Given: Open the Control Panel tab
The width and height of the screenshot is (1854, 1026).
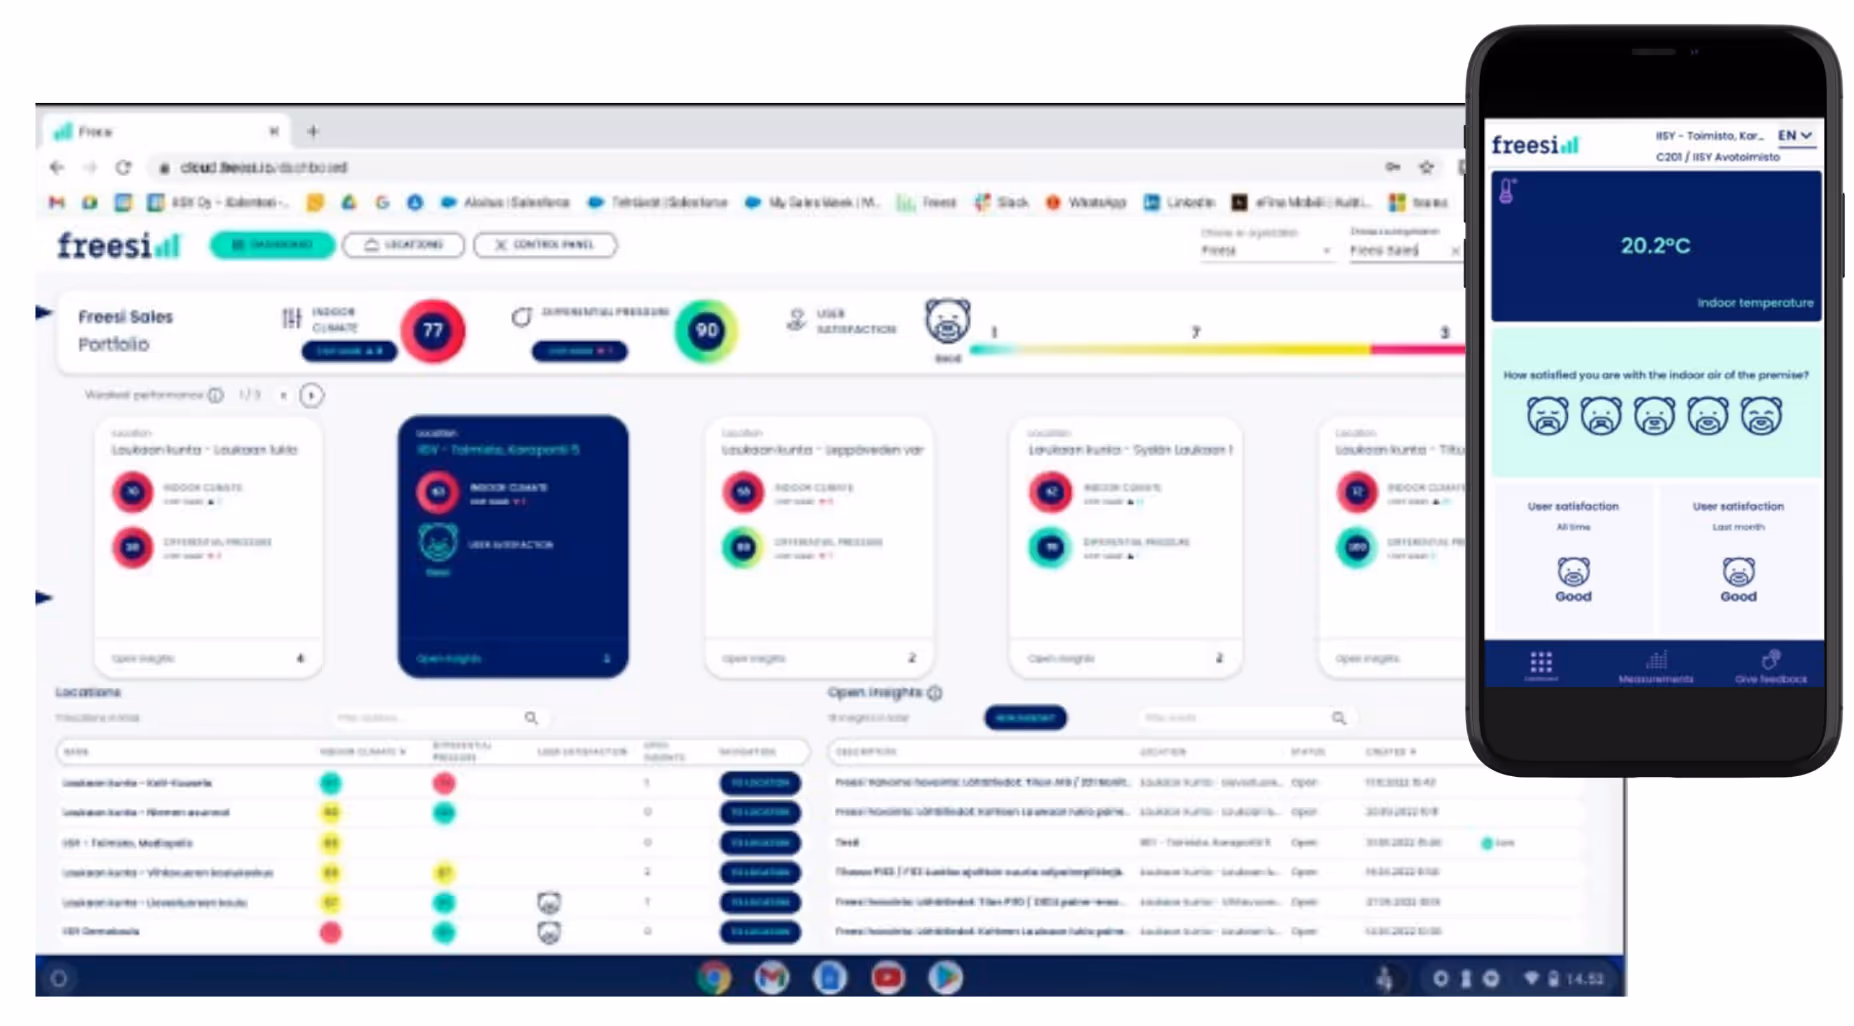Looking at the screenshot, I should pos(545,245).
